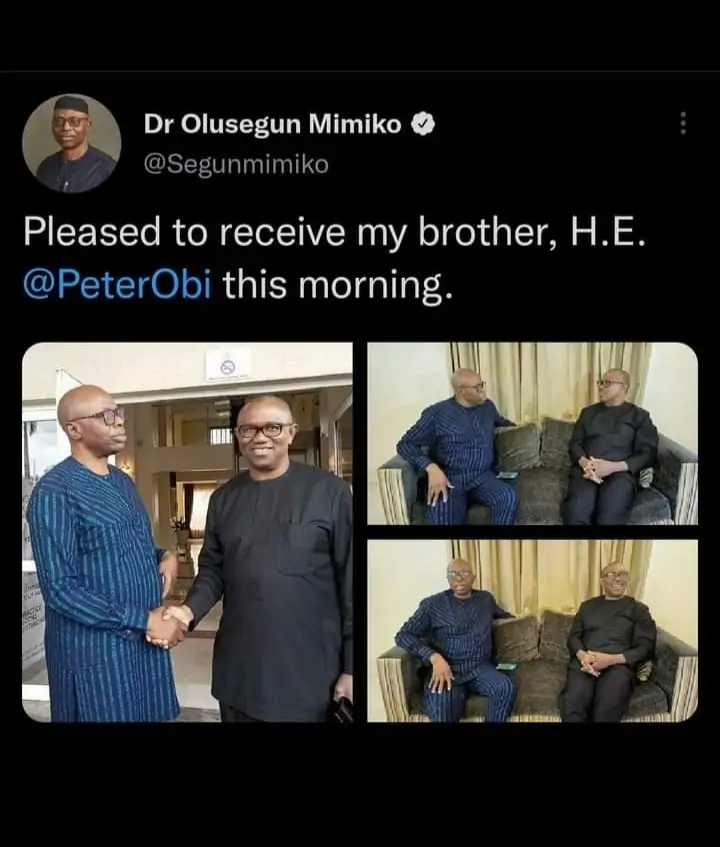Open Dr Olusegun Mimiko's profile avatar
This screenshot has height=847, width=720.
(x=71, y=143)
